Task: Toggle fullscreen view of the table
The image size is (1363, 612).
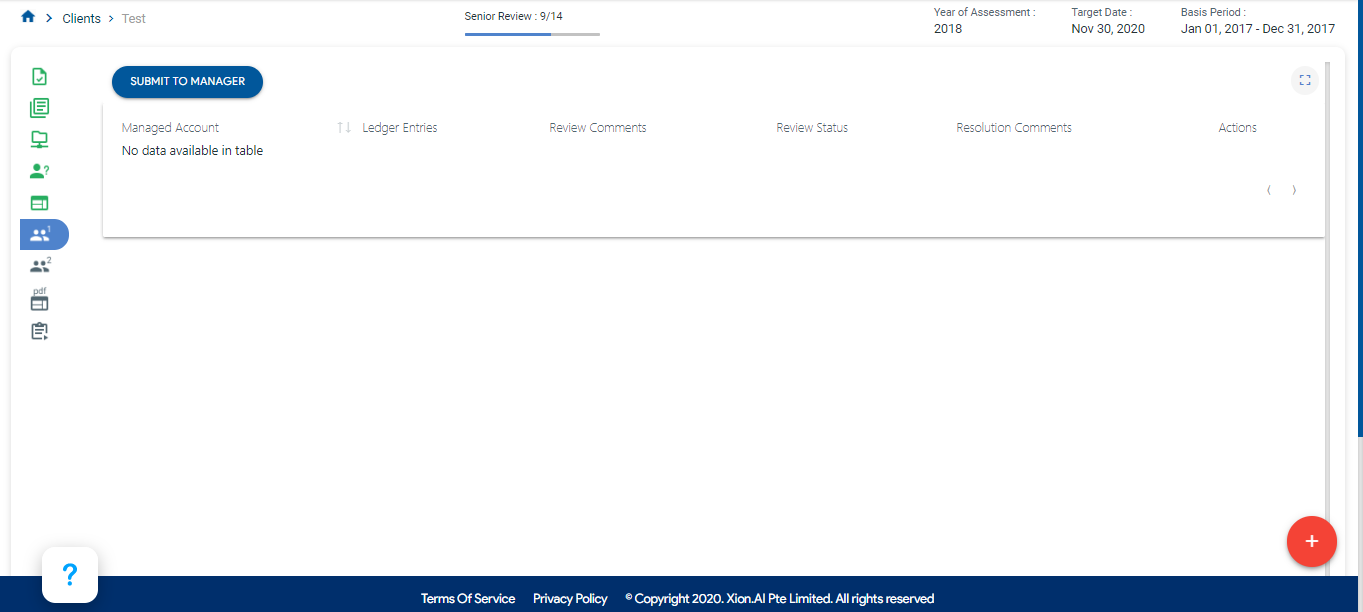Action: [1304, 81]
